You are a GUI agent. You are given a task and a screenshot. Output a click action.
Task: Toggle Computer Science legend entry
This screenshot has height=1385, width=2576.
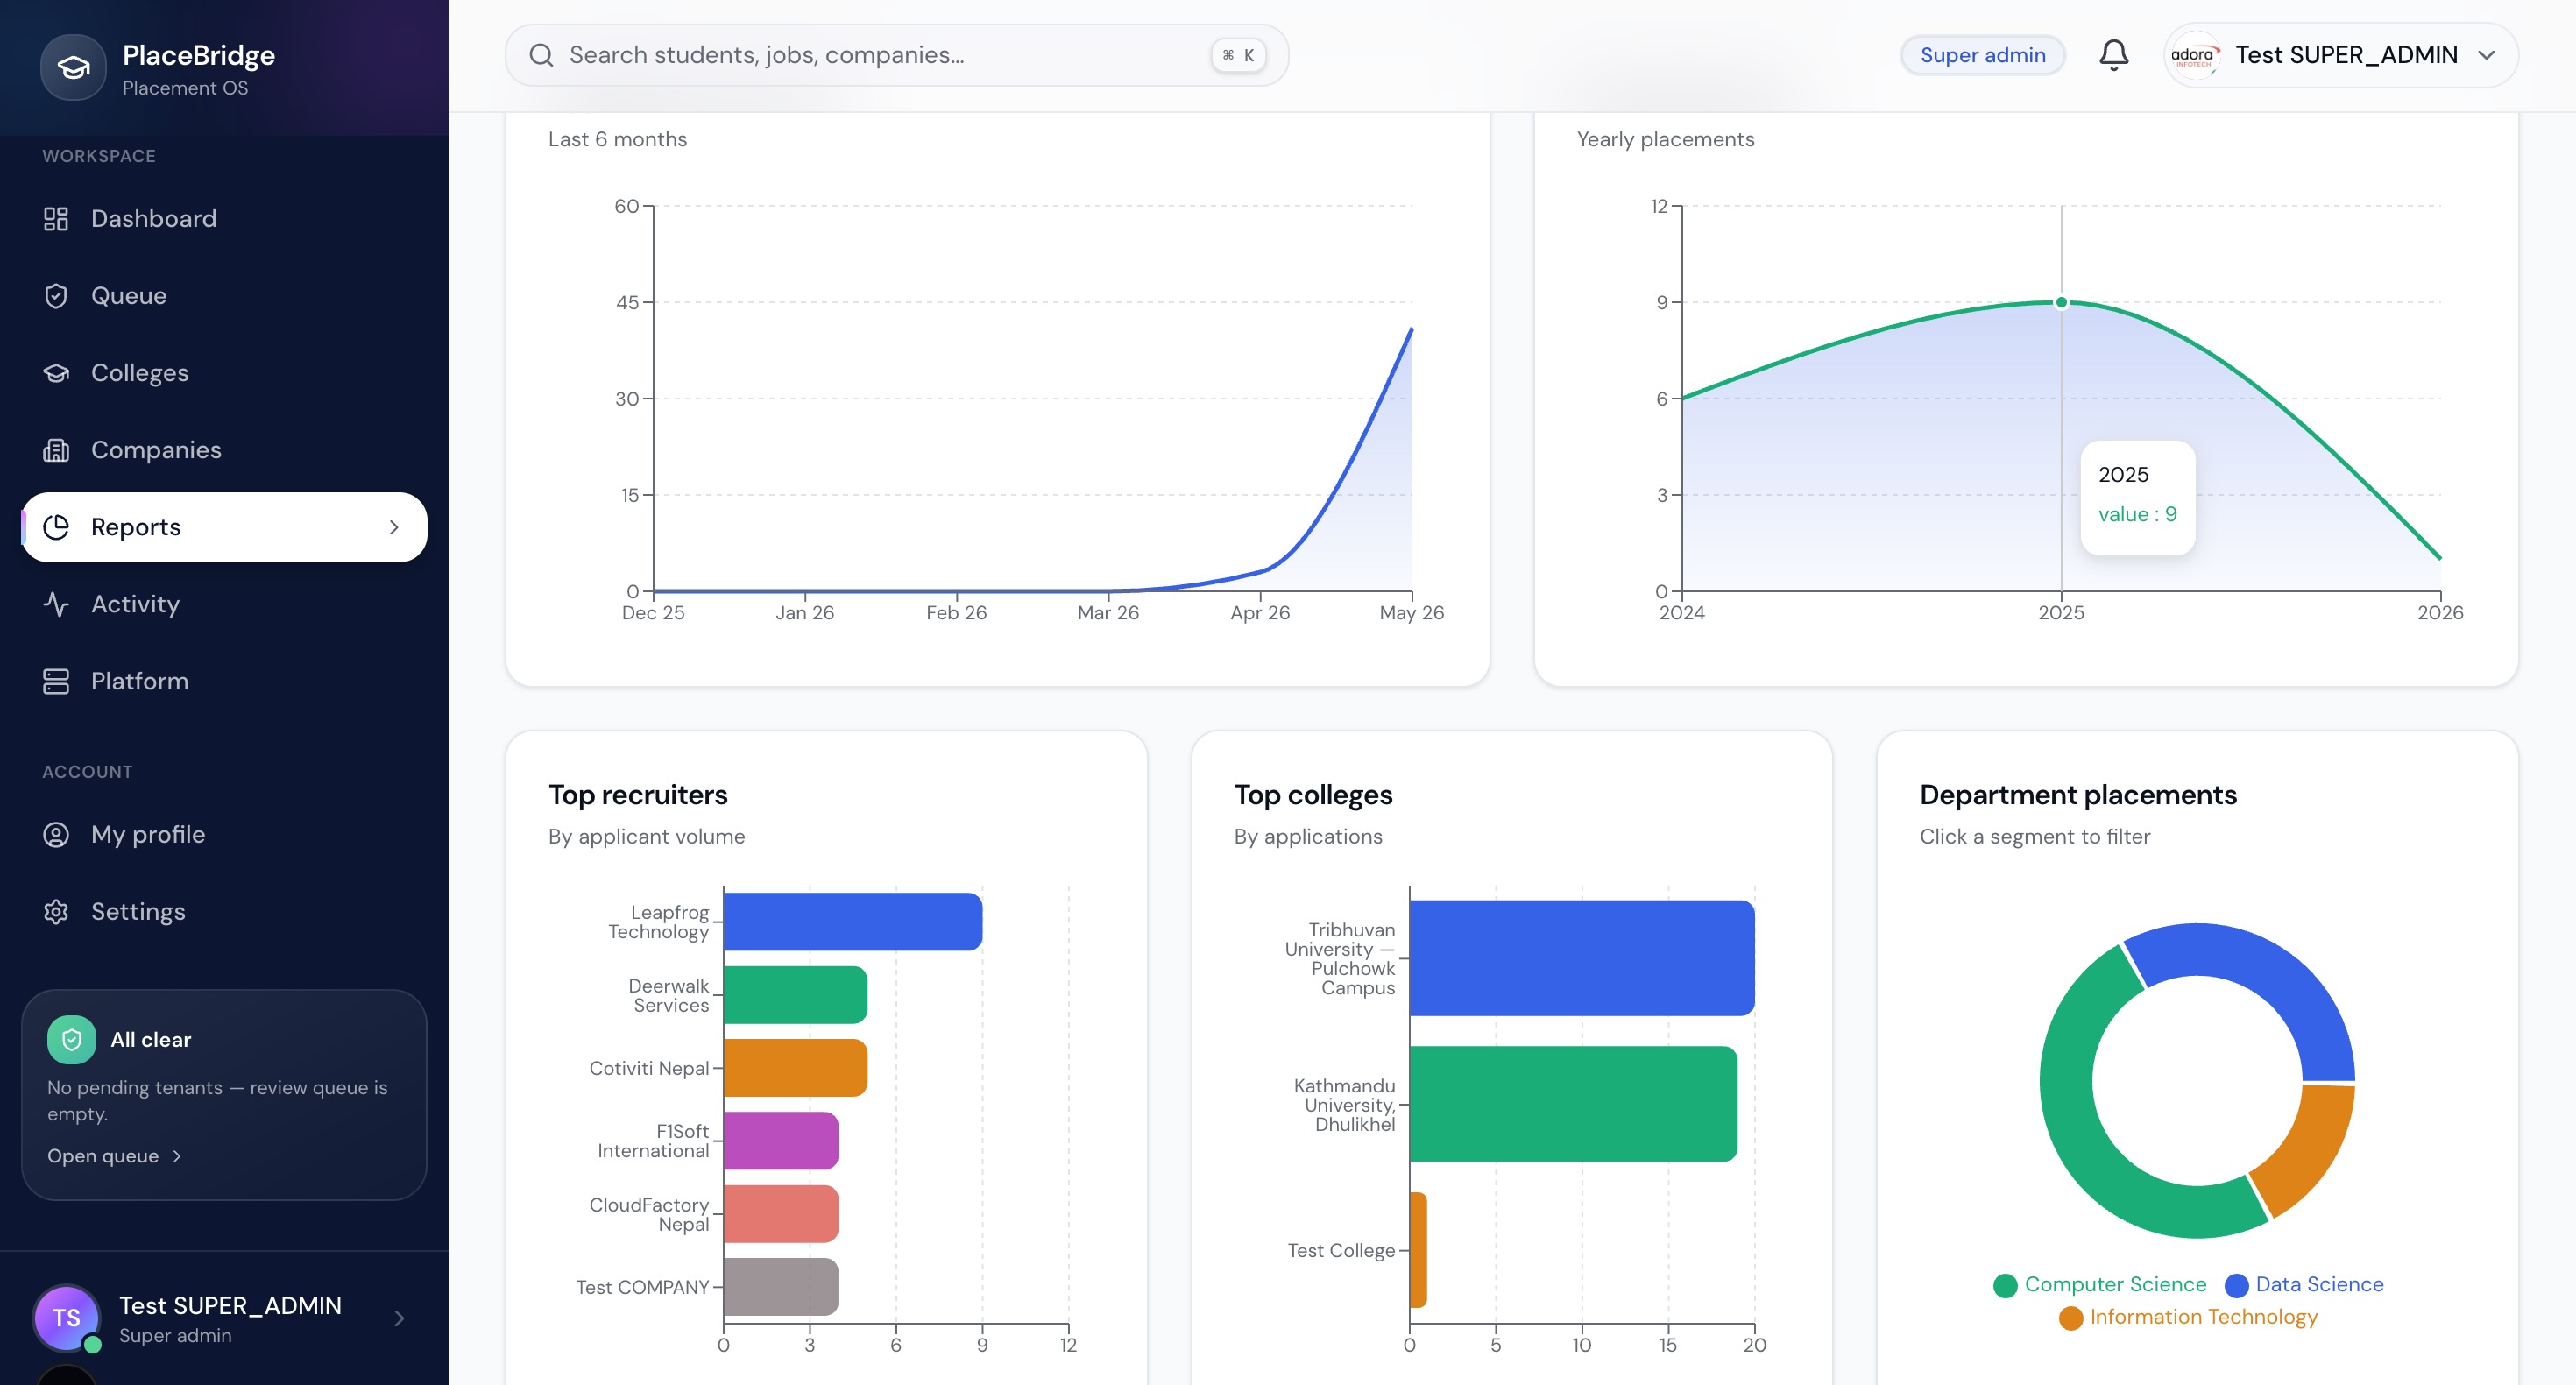point(2099,1285)
